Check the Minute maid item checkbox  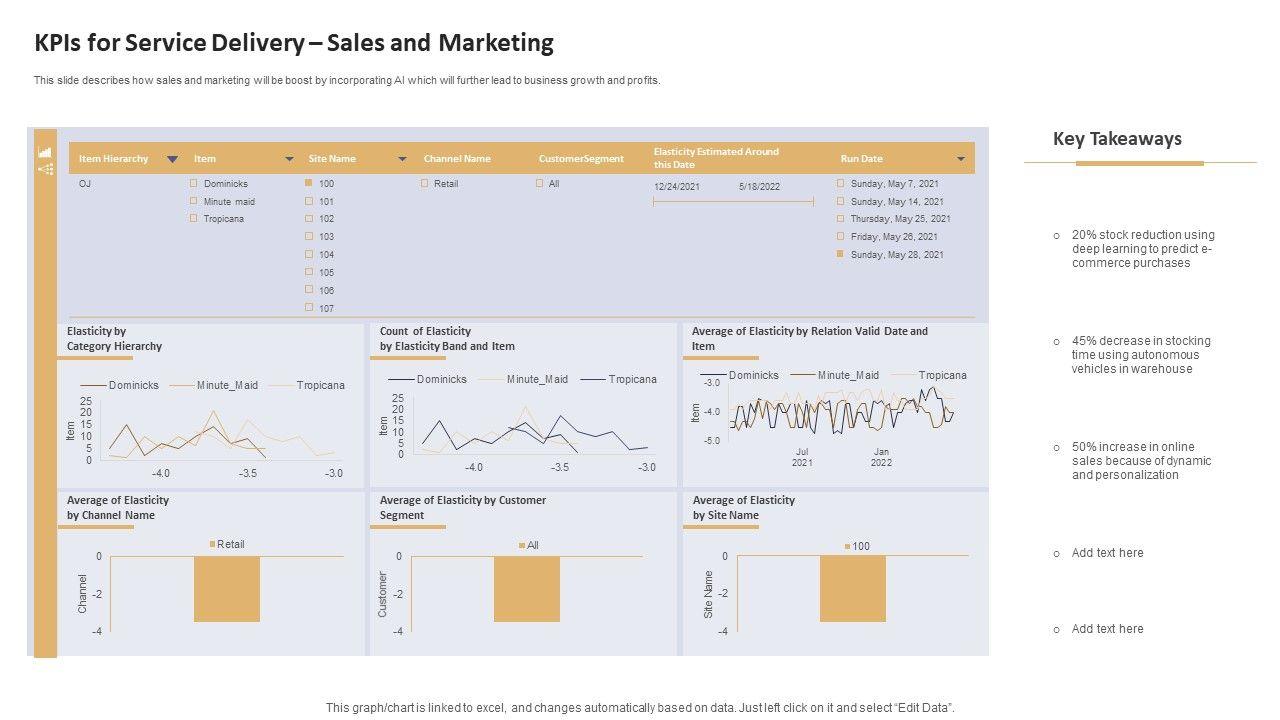[194, 201]
